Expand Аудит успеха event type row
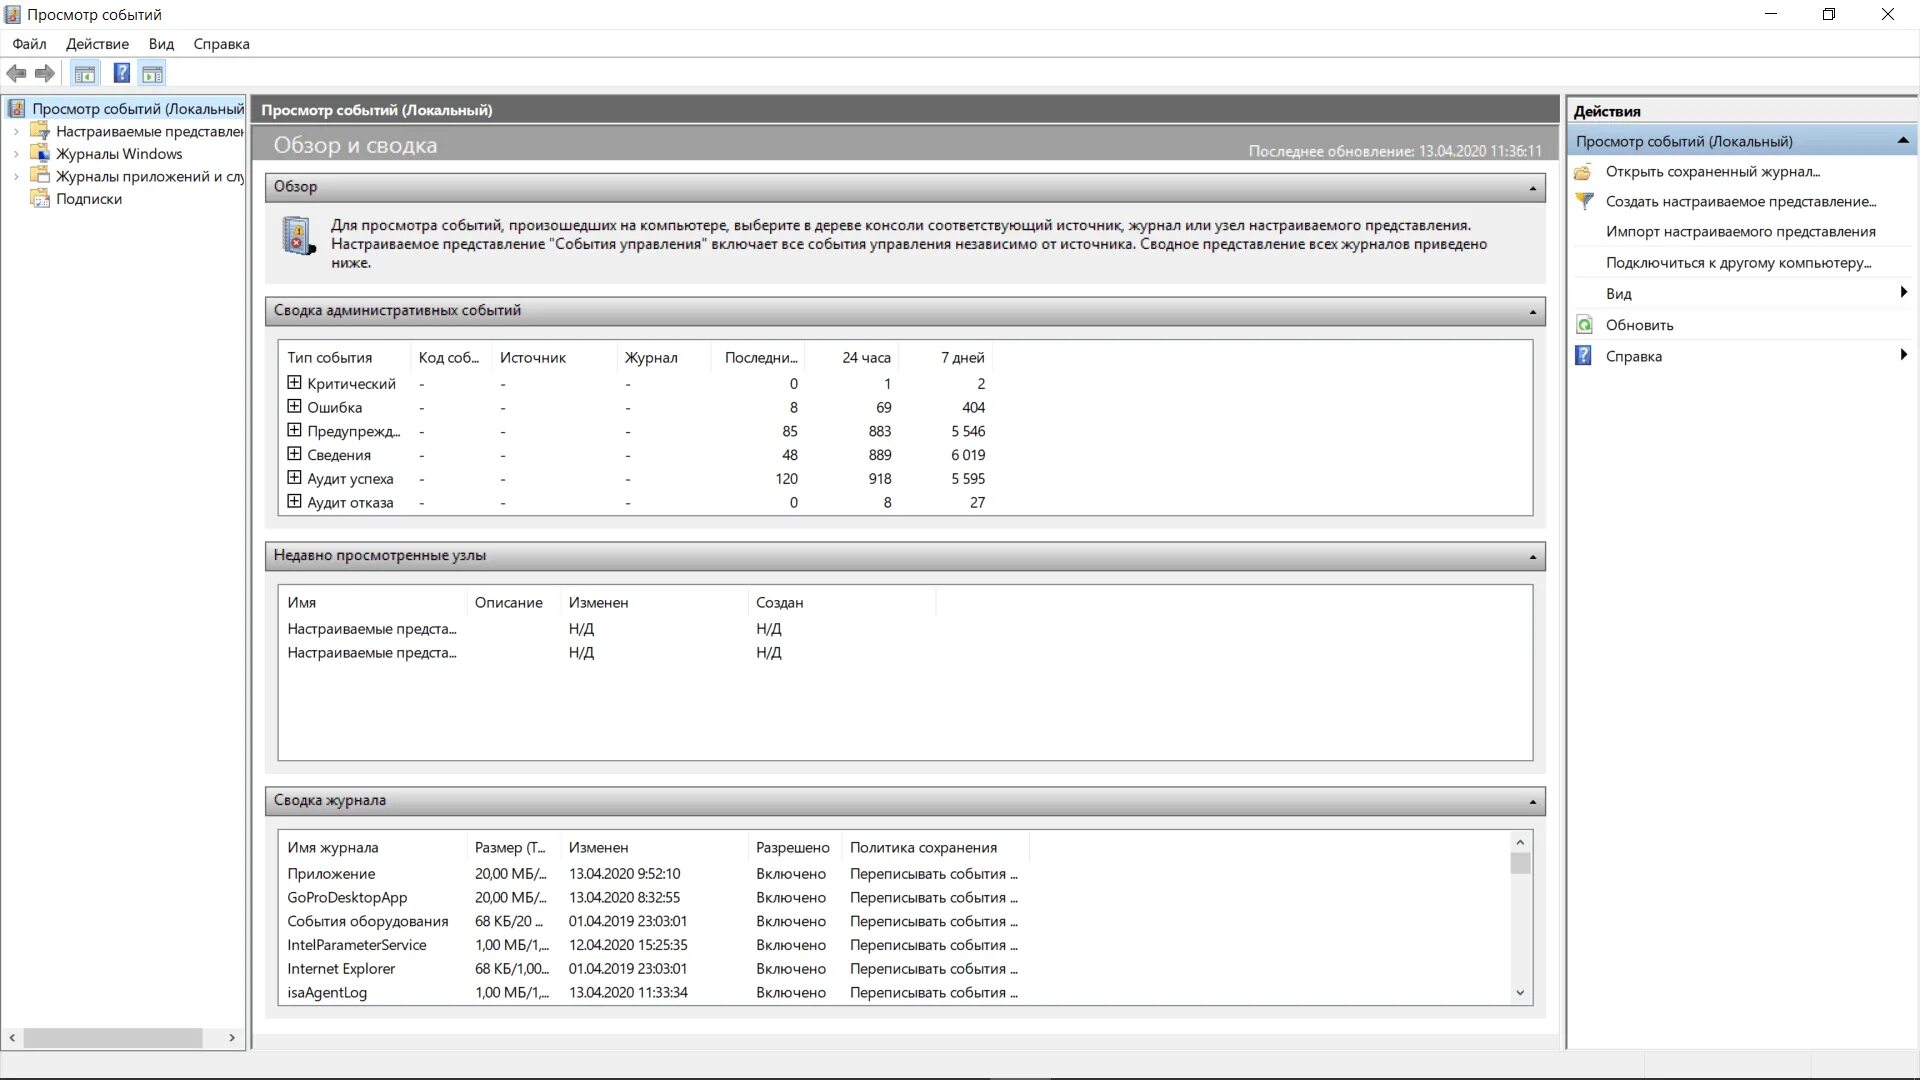 coord(294,478)
